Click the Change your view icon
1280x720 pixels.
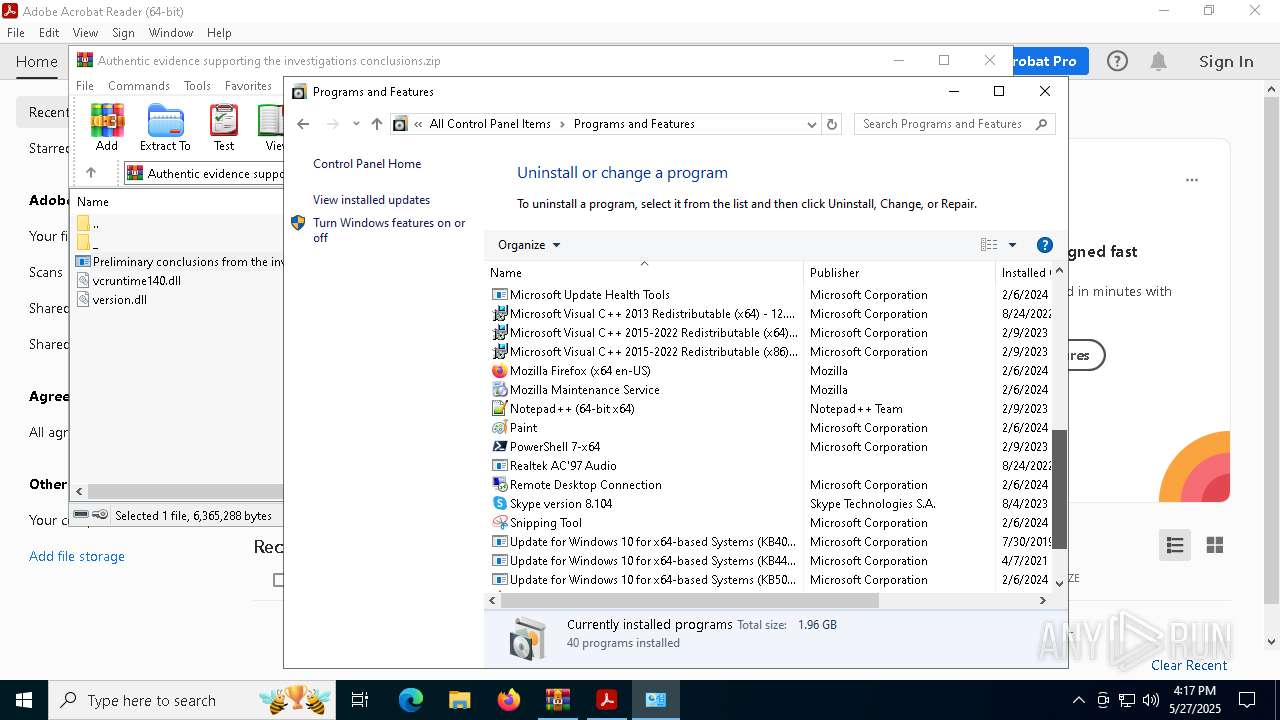(989, 245)
